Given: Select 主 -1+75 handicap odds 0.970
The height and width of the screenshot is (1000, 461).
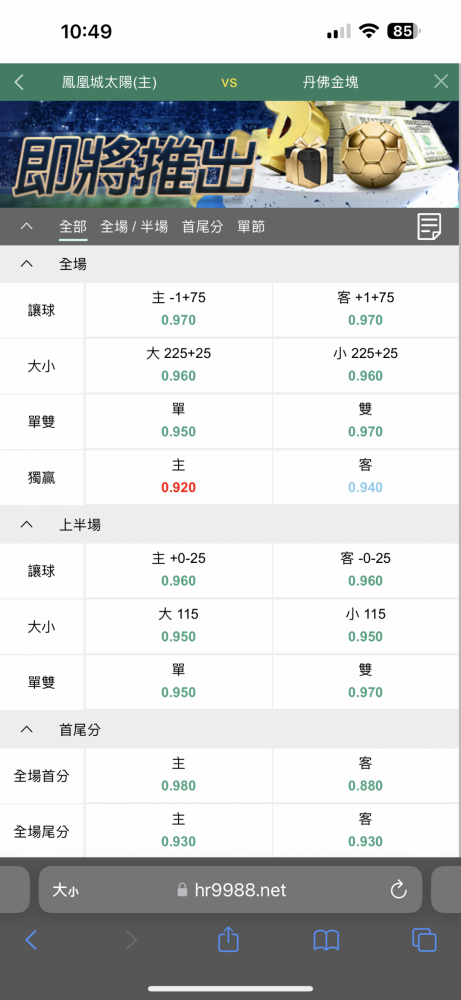Looking at the screenshot, I should point(179,309).
